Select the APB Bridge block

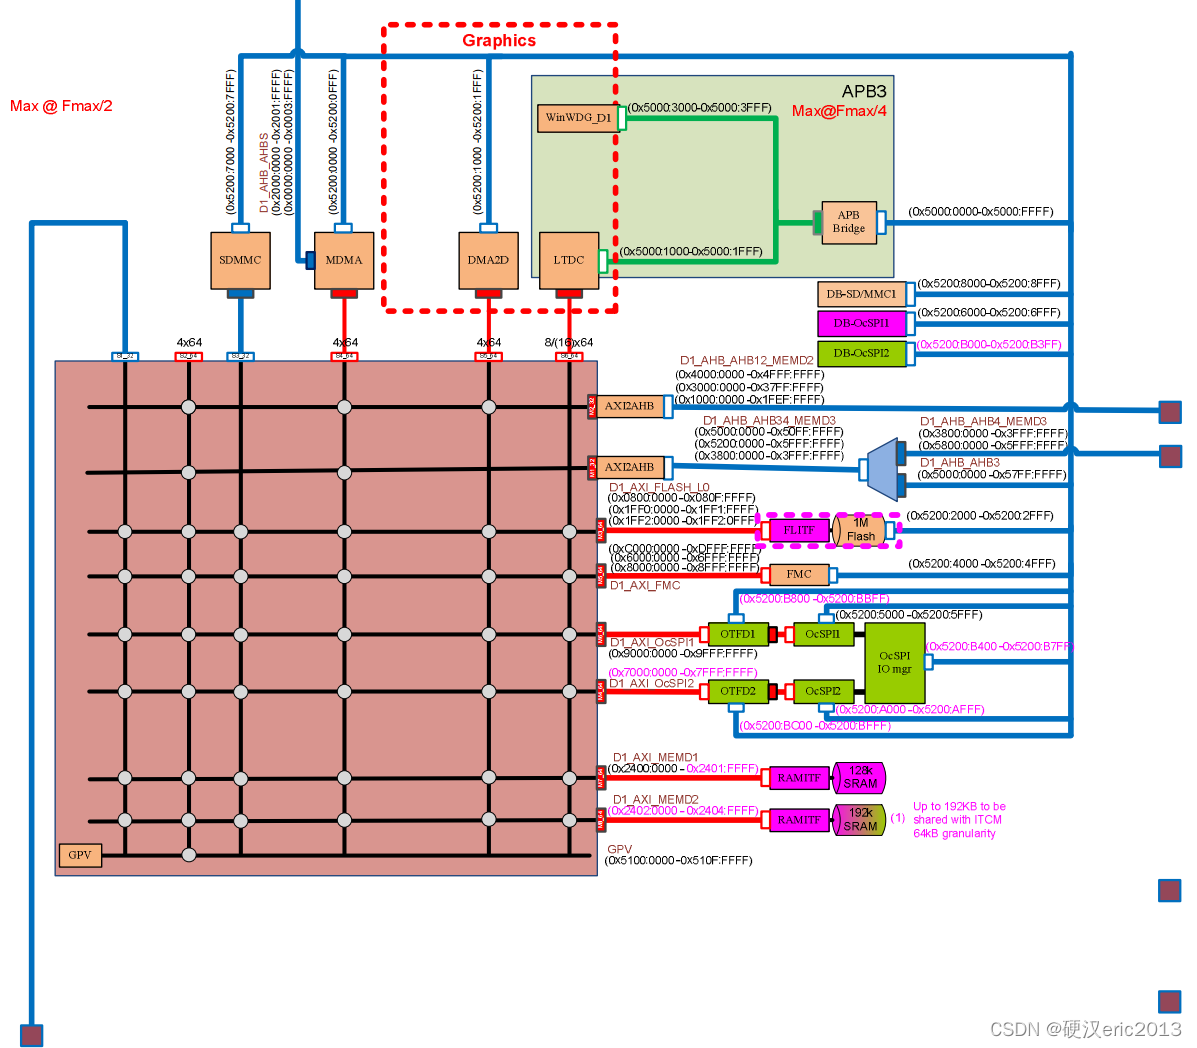click(849, 222)
